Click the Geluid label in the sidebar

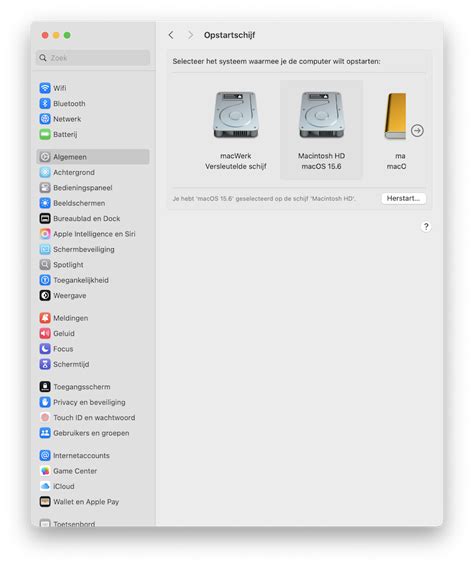(64, 333)
